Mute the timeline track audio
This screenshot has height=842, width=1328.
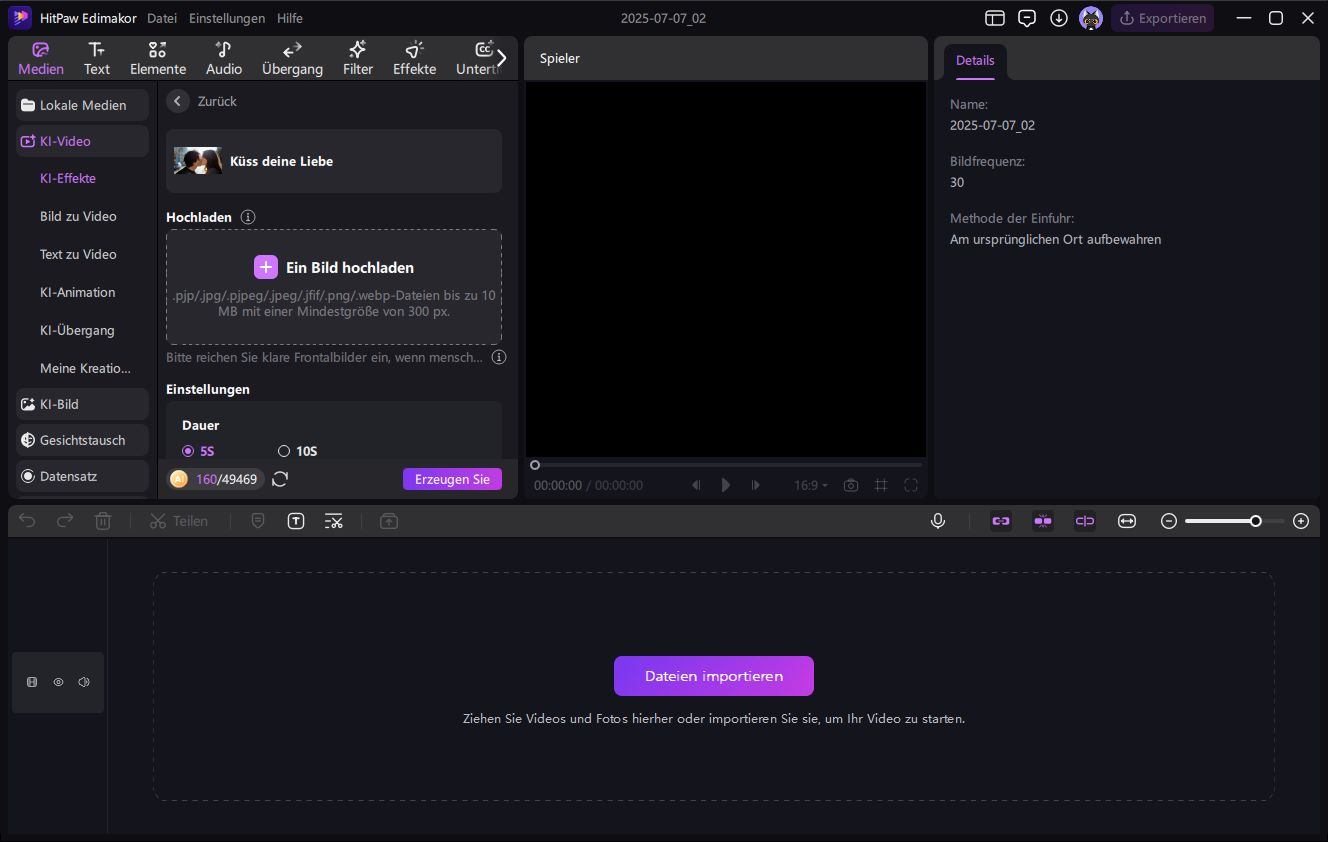click(x=84, y=682)
